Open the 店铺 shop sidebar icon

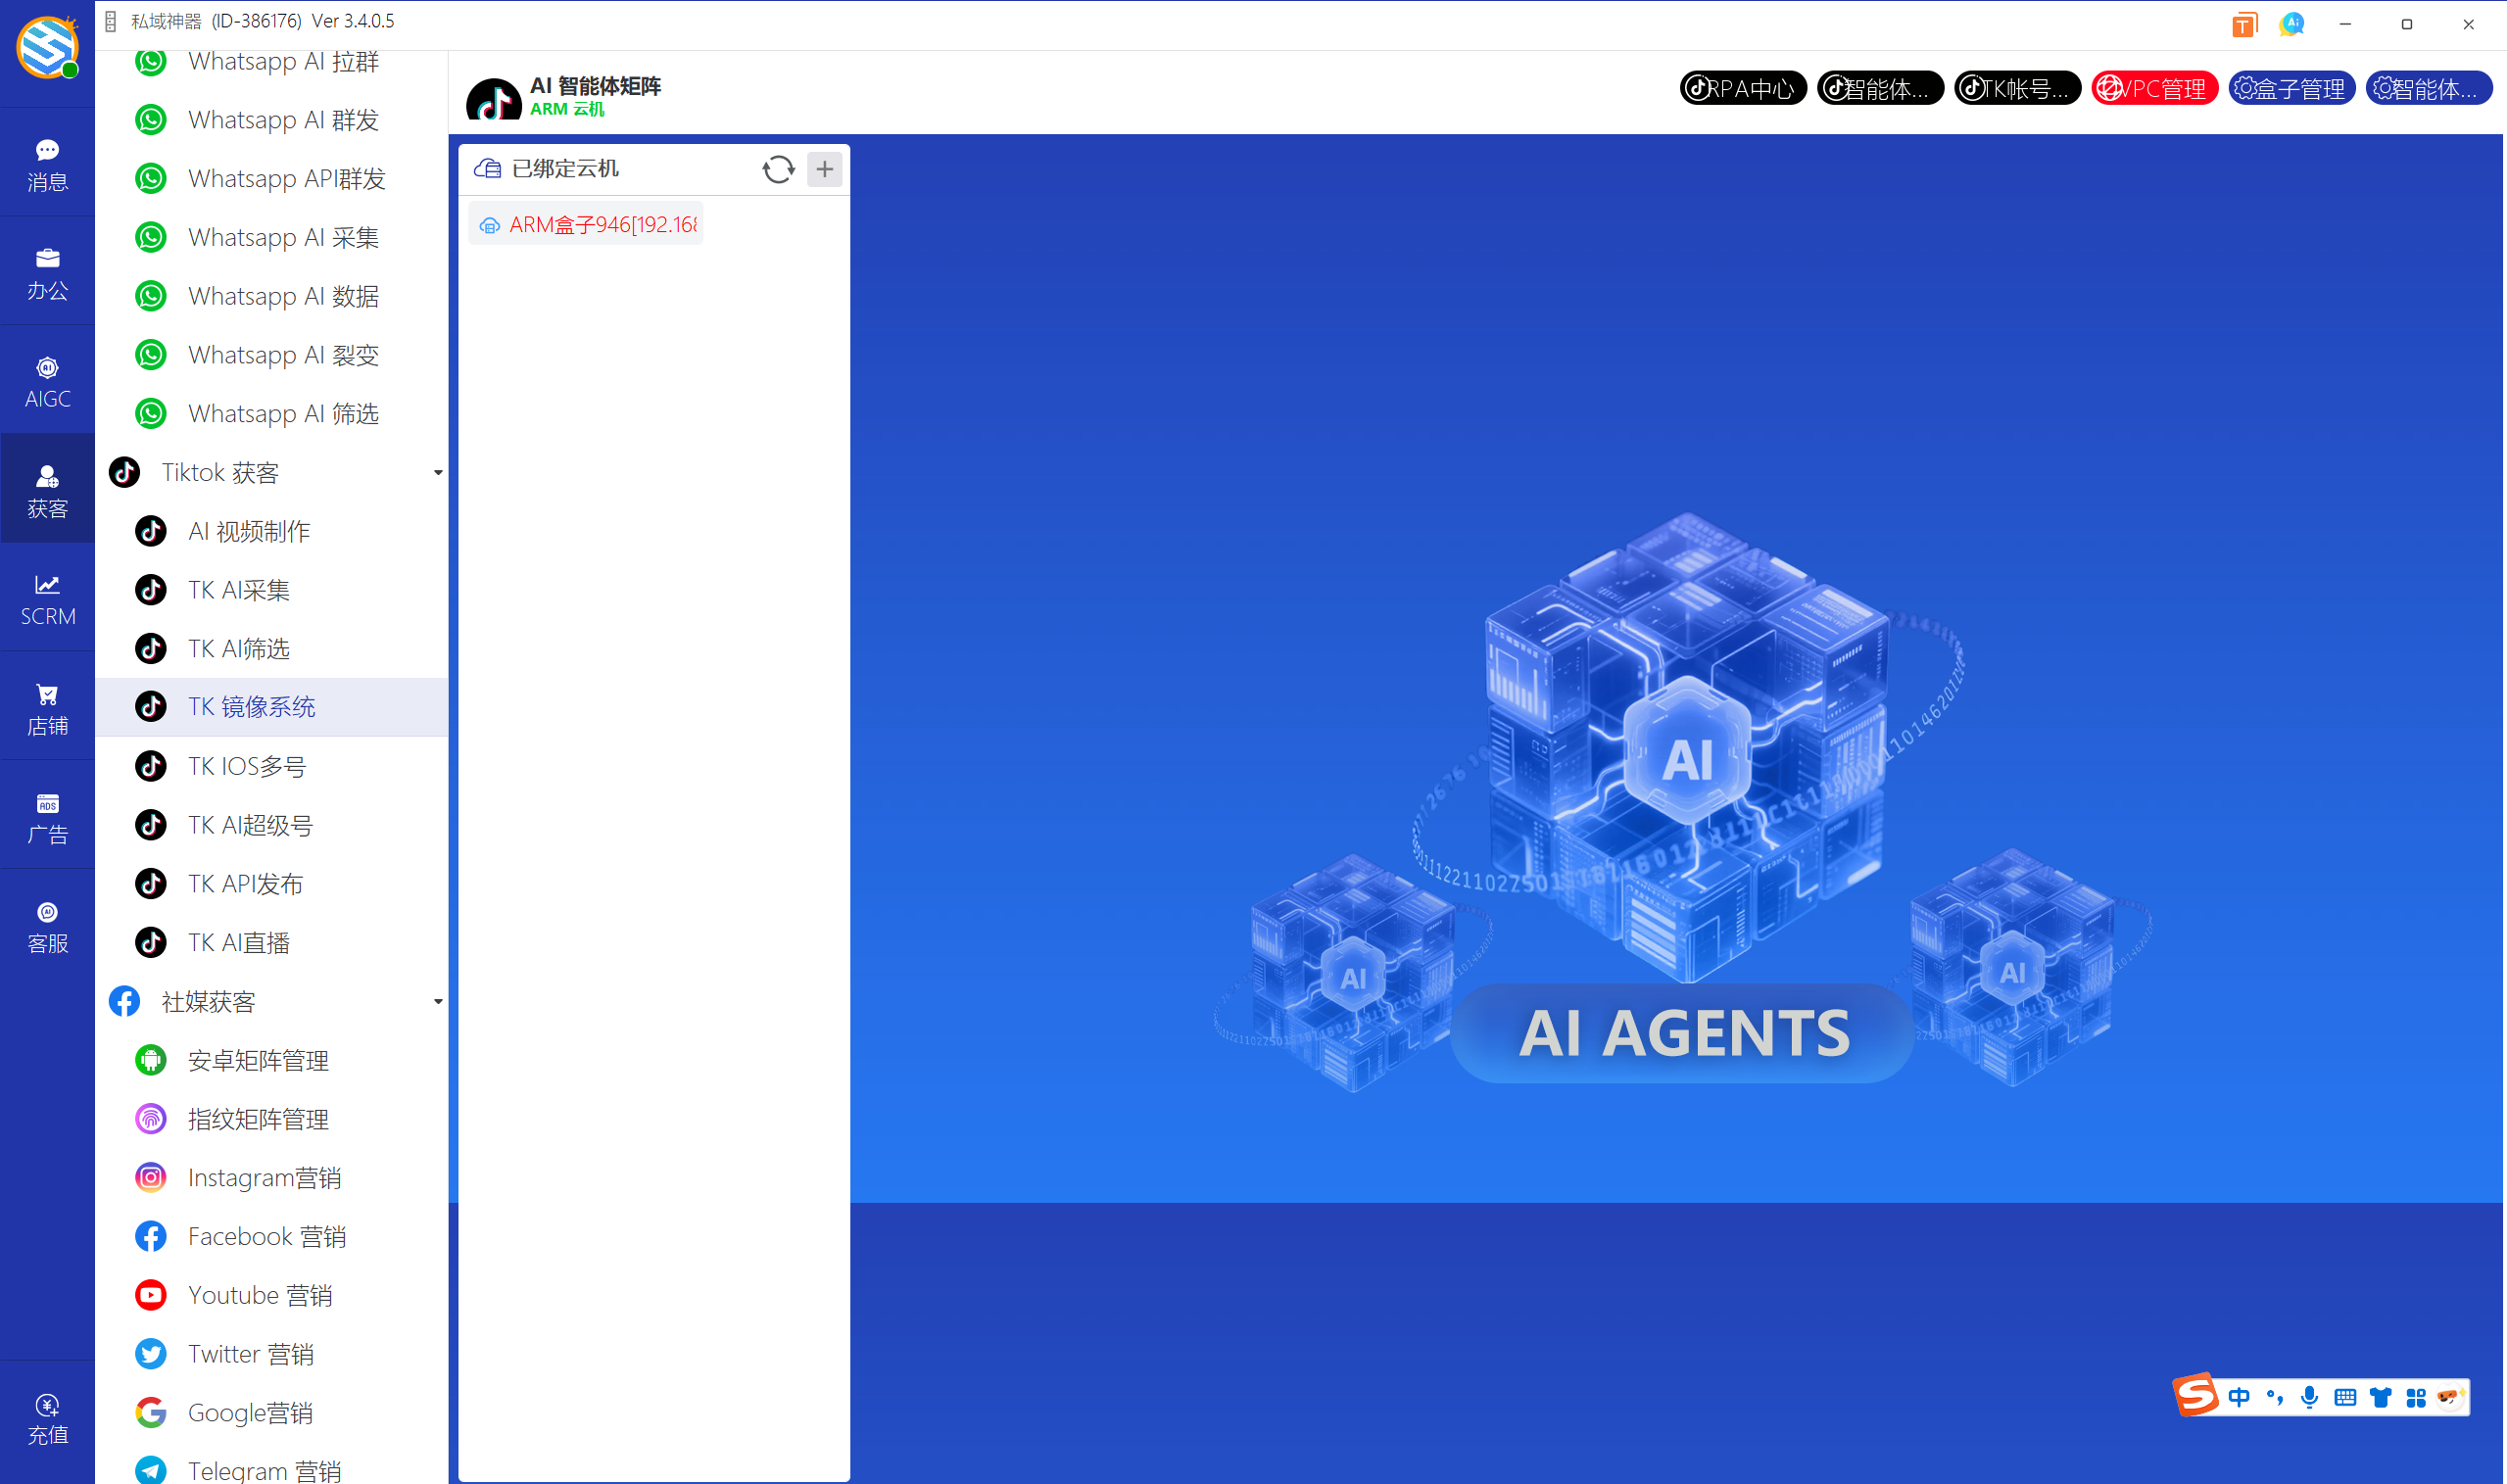(x=47, y=709)
